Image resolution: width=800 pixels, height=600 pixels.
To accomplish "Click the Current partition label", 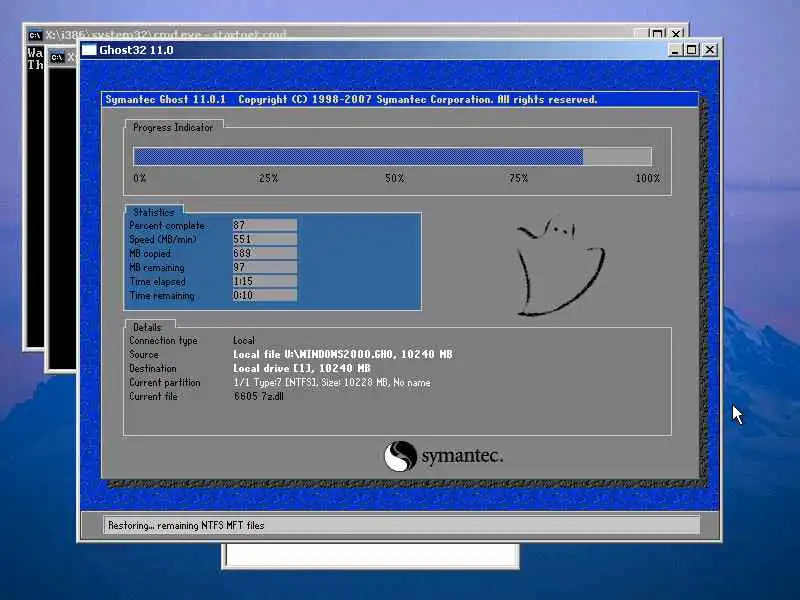I will click(165, 383).
